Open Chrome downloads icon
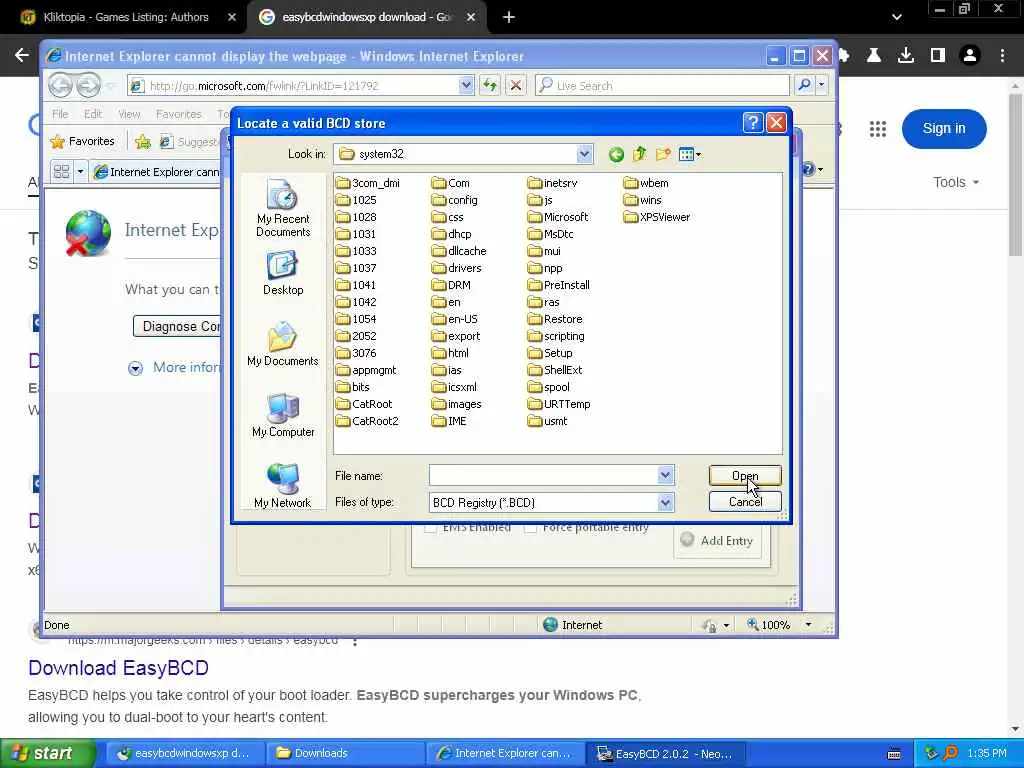The height and width of the screenshot is (768, 1024). pyautogui.click(x=906, y=56)
